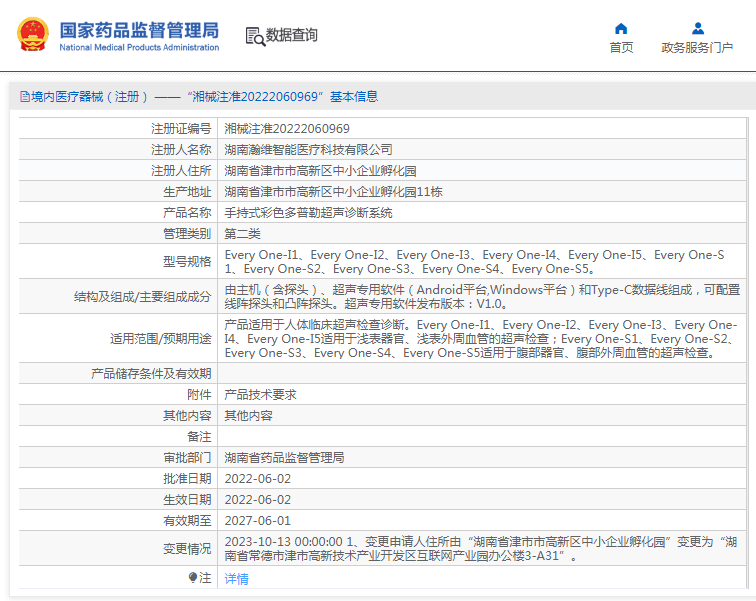The image size is (756, 601).
Task: Click attachment value 产品技术要求
Action: tap(260, 395)
